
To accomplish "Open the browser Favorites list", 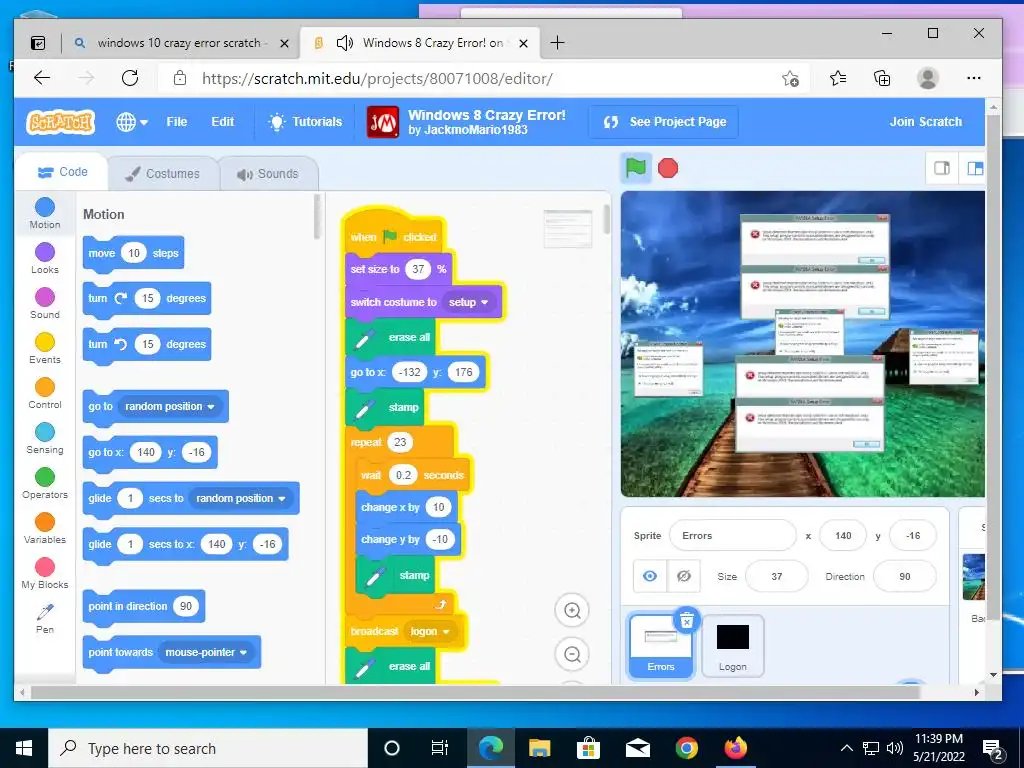I will click(838, 79).
